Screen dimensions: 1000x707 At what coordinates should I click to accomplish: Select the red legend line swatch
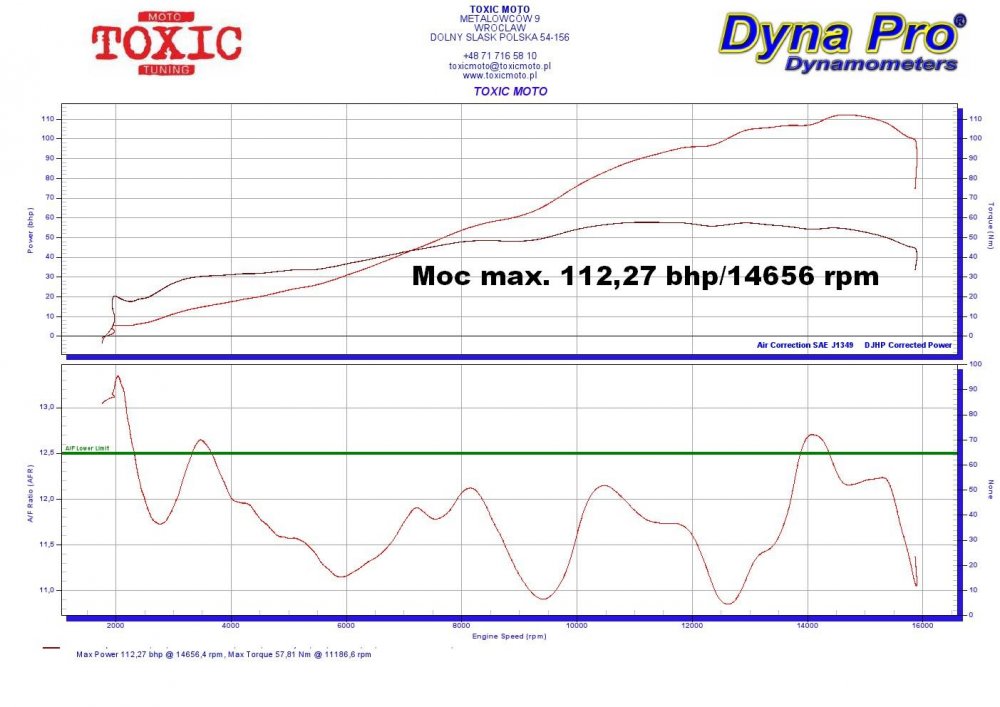pos(54,647)
